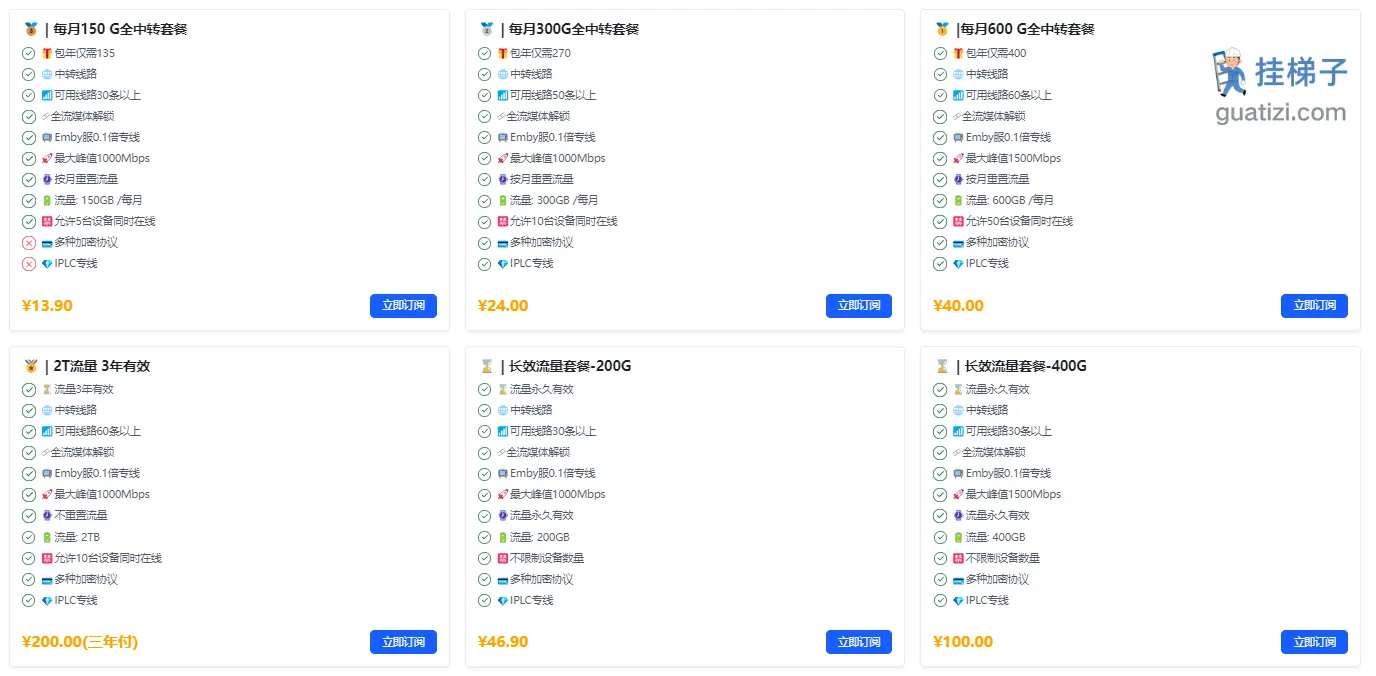This screenshot has width=1376, height=676.
Task: Click the ¥100.00 price text
Action: point(963,642)
